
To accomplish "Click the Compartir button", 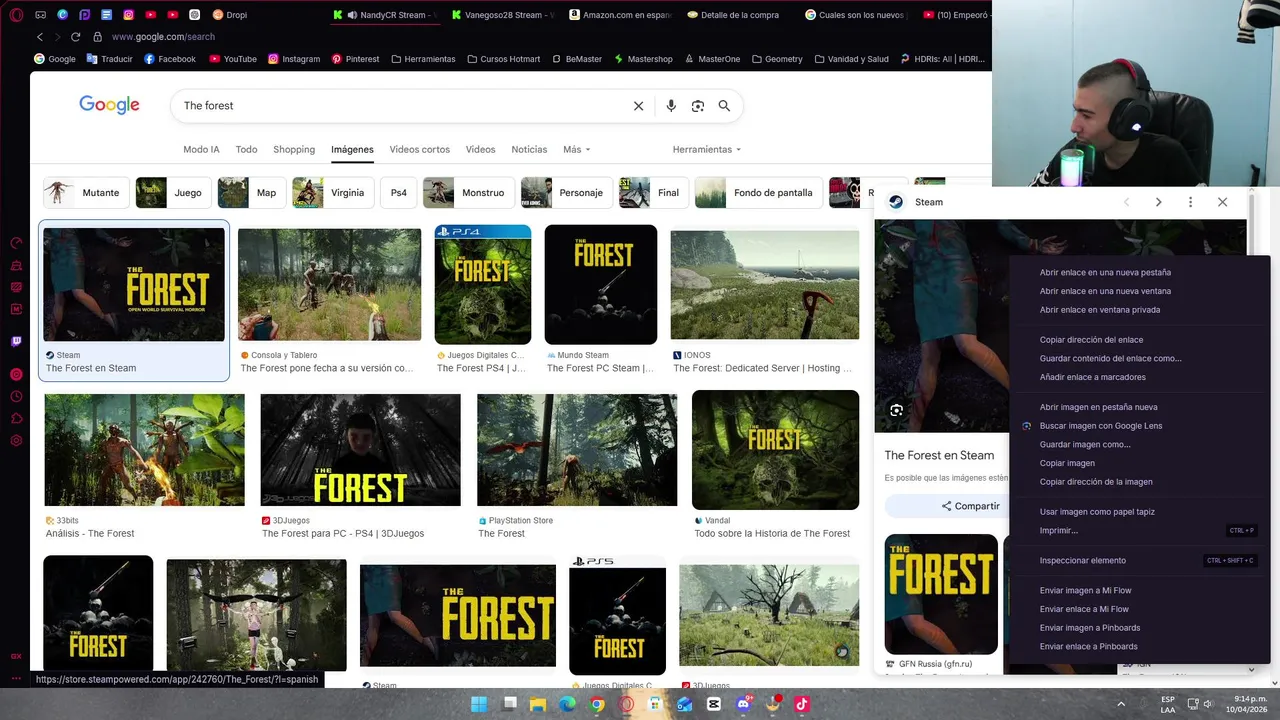I will click(970, 506).
